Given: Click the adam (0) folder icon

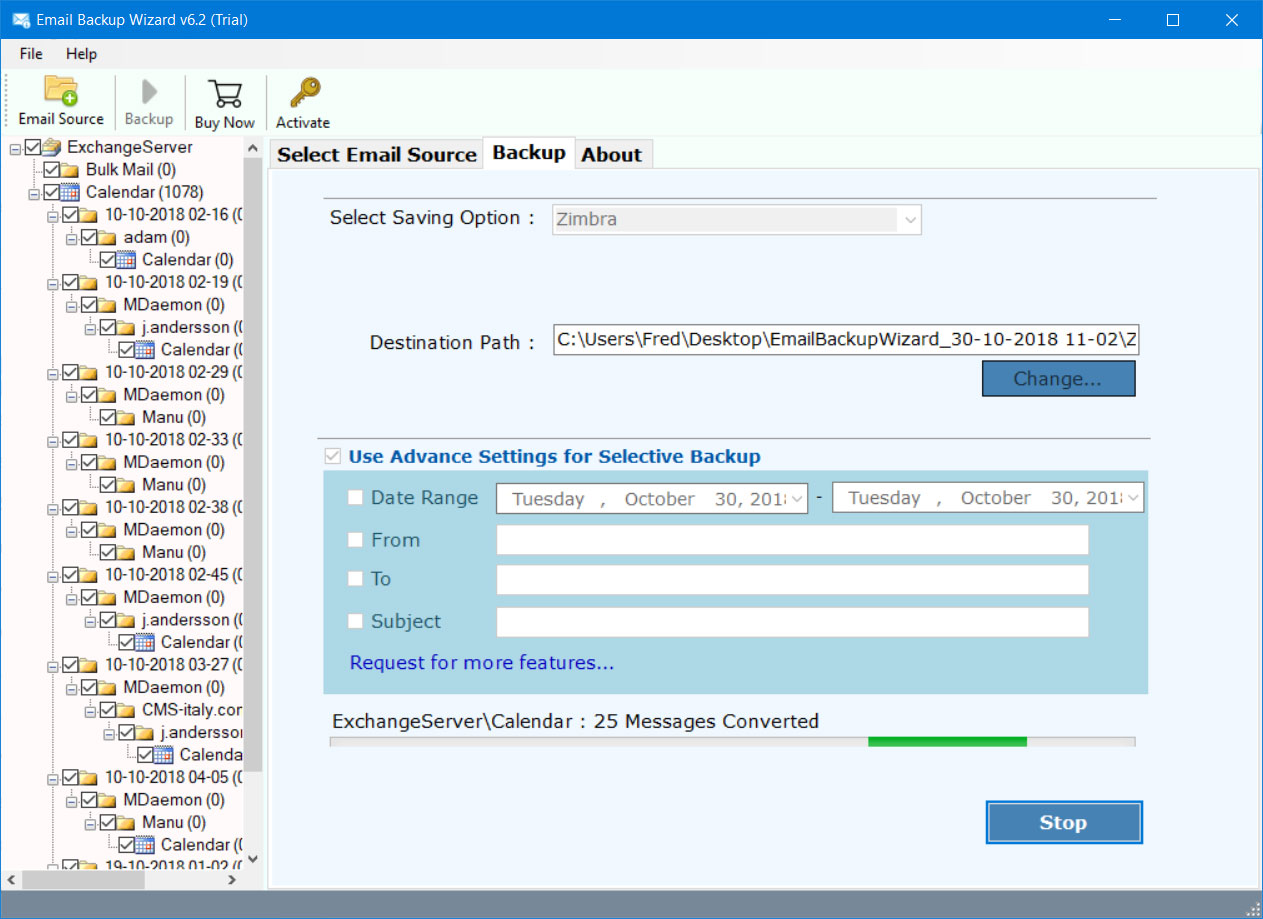Looking at the screenshot, I should 108,237.
